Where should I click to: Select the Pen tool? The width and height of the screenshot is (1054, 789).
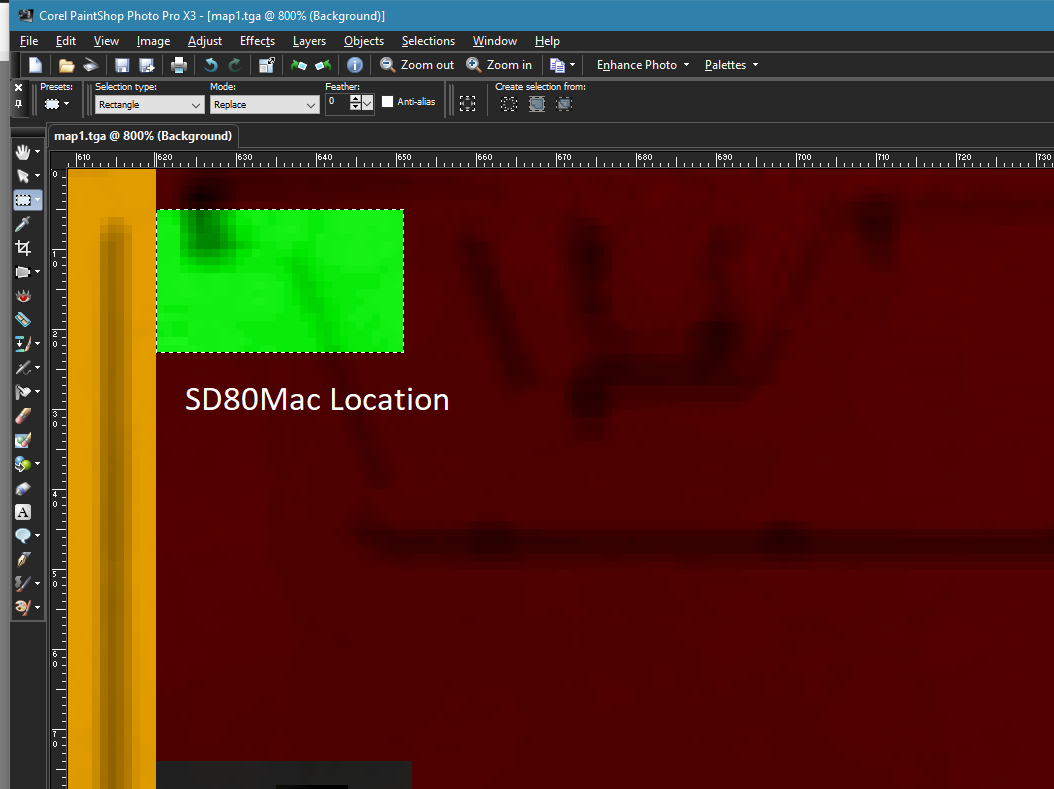(23, 560)
